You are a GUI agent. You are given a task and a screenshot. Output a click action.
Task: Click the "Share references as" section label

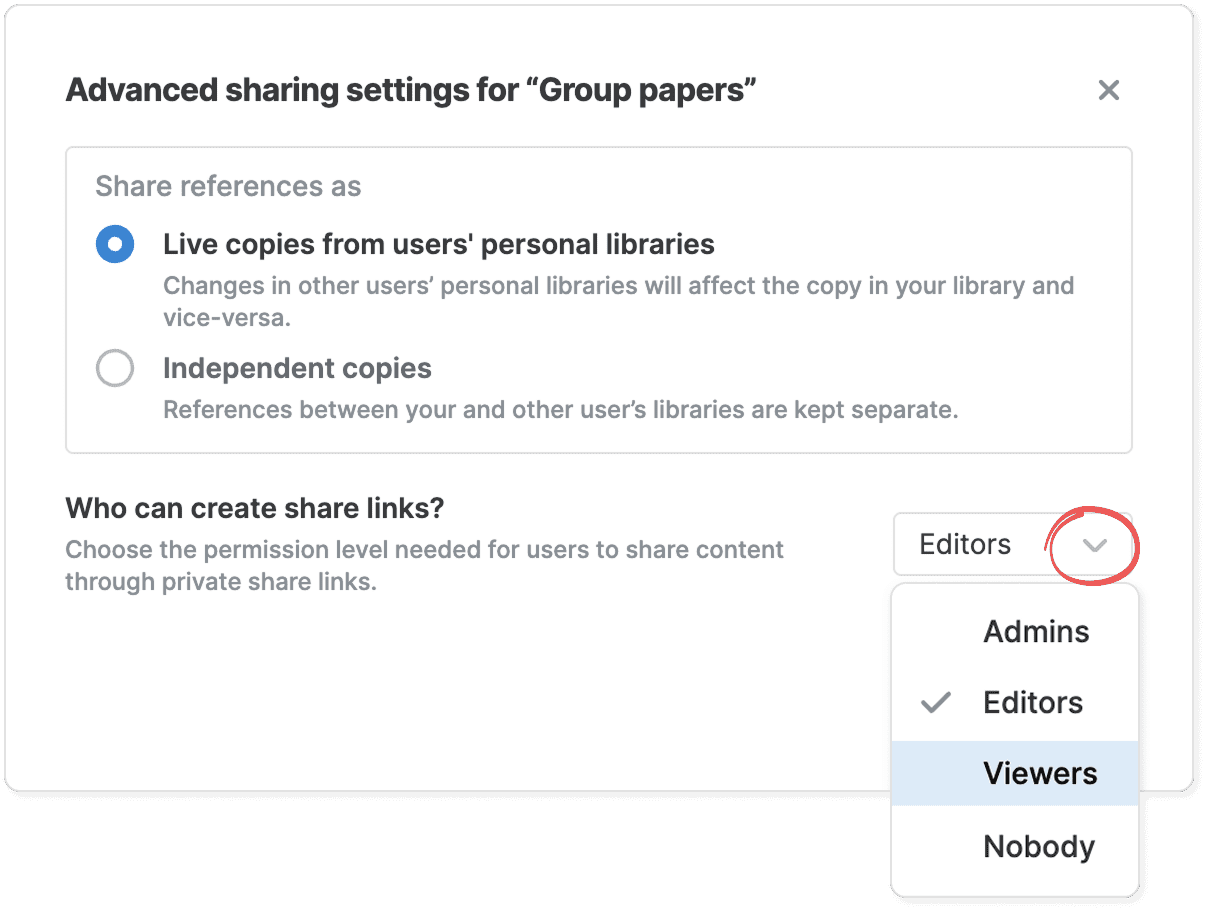point(228,186)
